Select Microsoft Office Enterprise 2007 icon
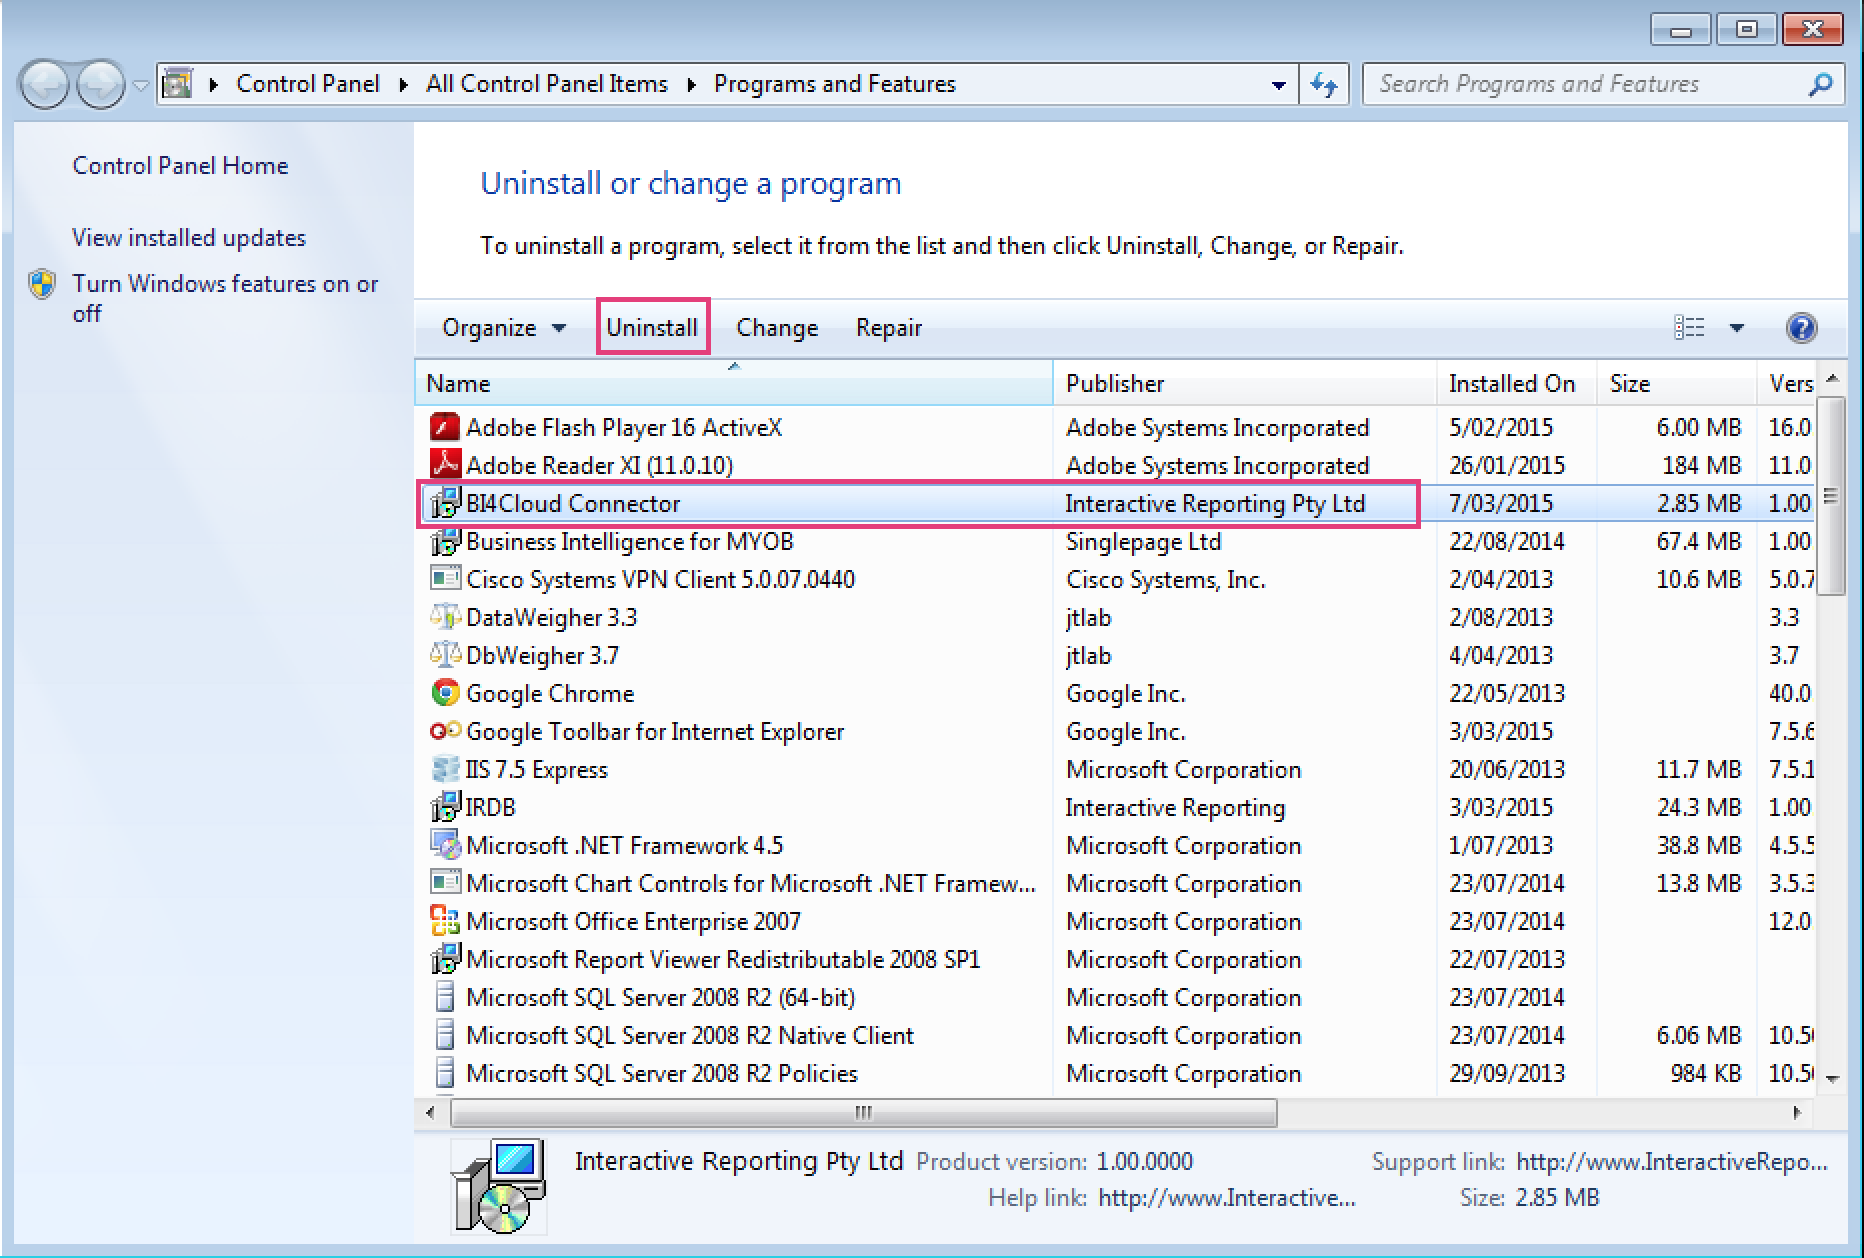 pos(445,921)
